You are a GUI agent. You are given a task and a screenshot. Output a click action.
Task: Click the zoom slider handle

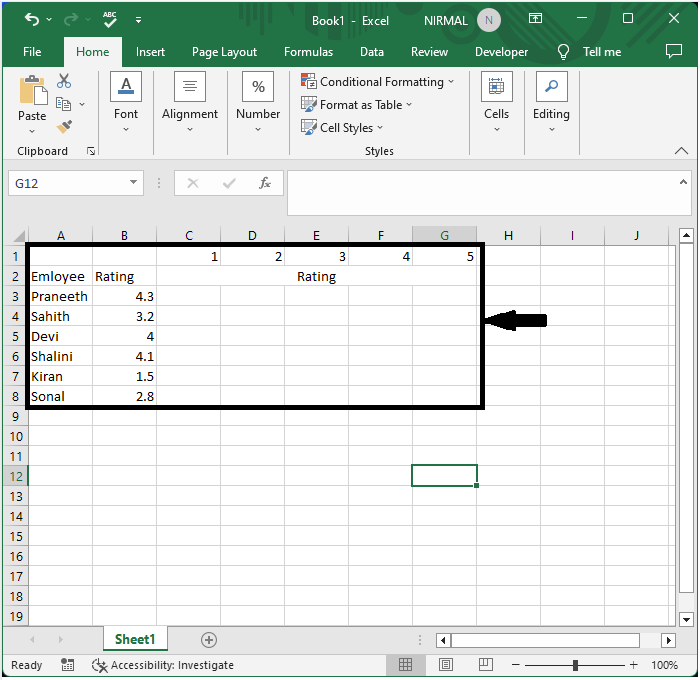[x=575, y=665]
